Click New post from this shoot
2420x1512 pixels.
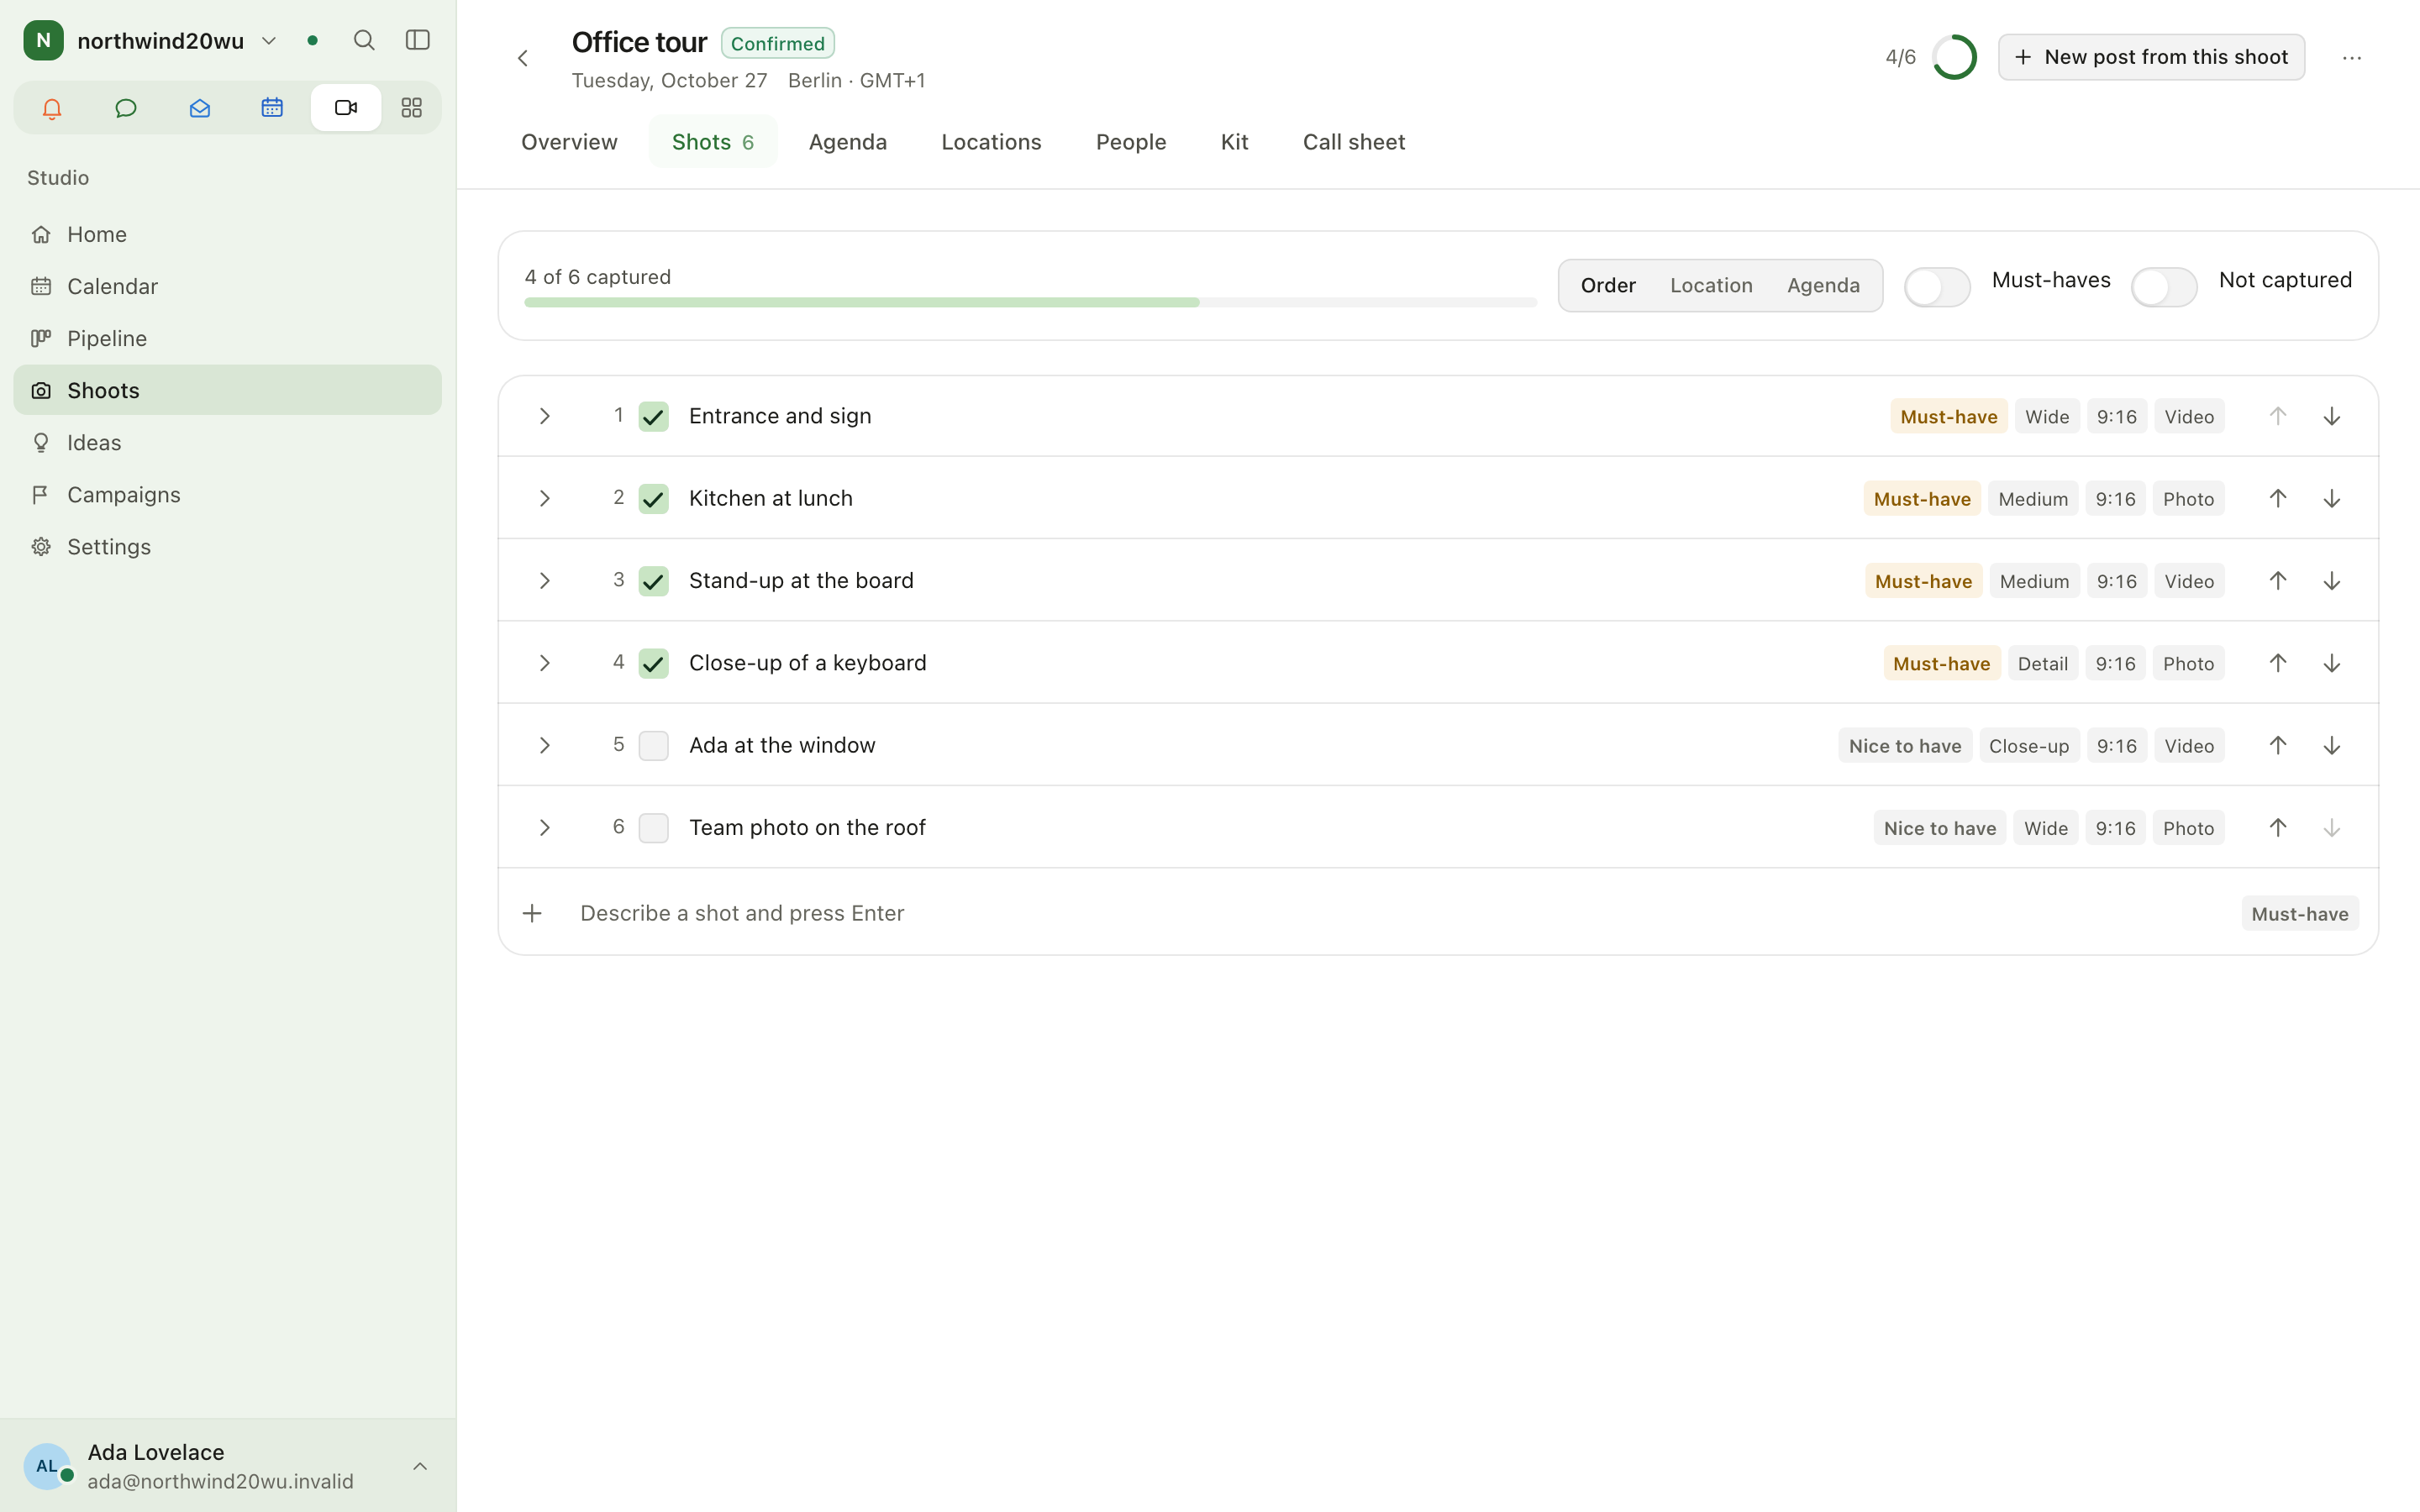[x=2151, y=57]
